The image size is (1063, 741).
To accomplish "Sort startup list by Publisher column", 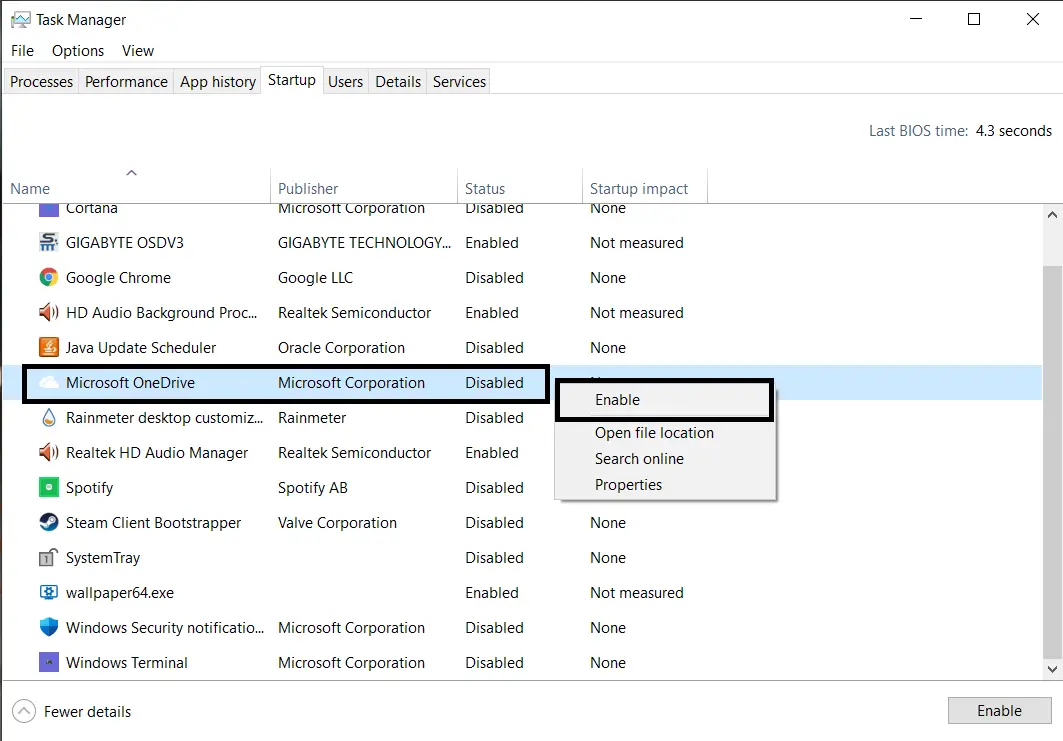I will [364, 185].
